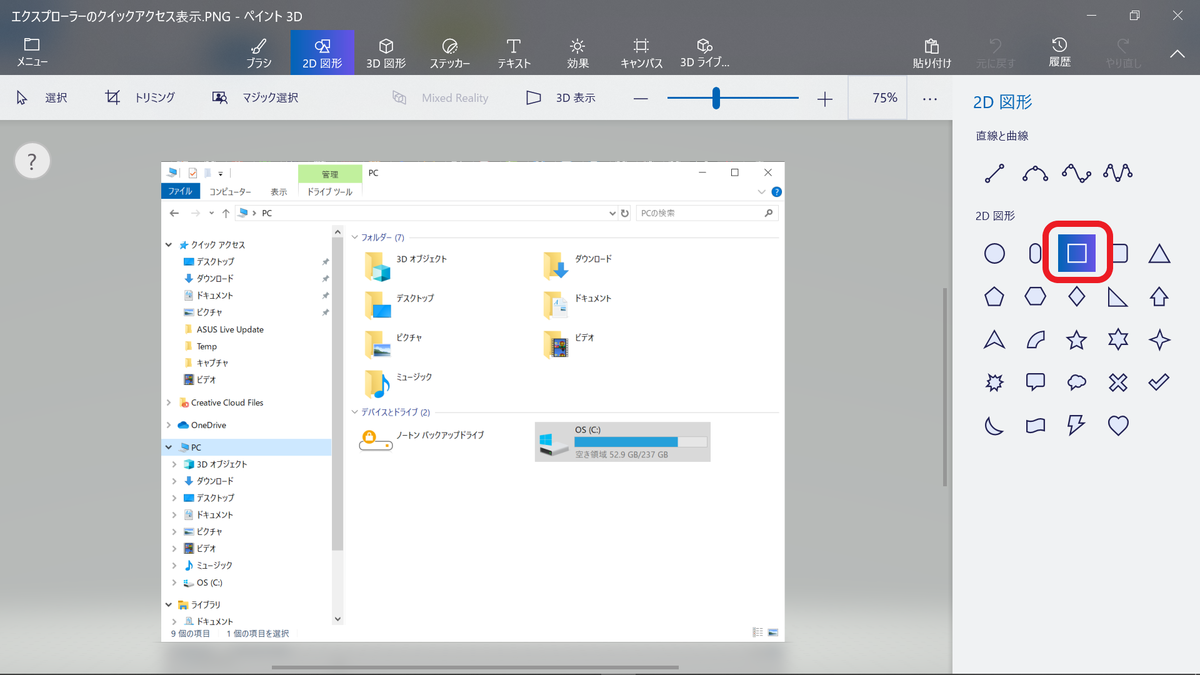Click the 貼り付け paste button

coord(932,52)
